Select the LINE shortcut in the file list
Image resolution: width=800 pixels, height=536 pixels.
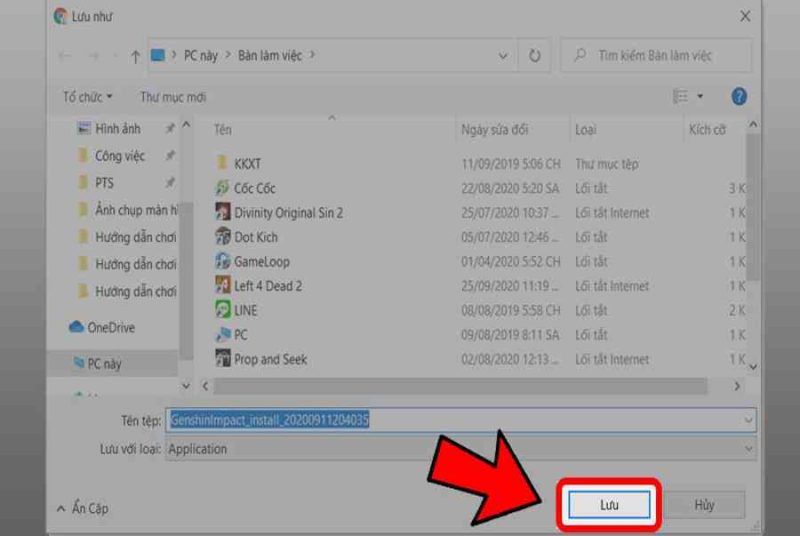click(245, 310)
